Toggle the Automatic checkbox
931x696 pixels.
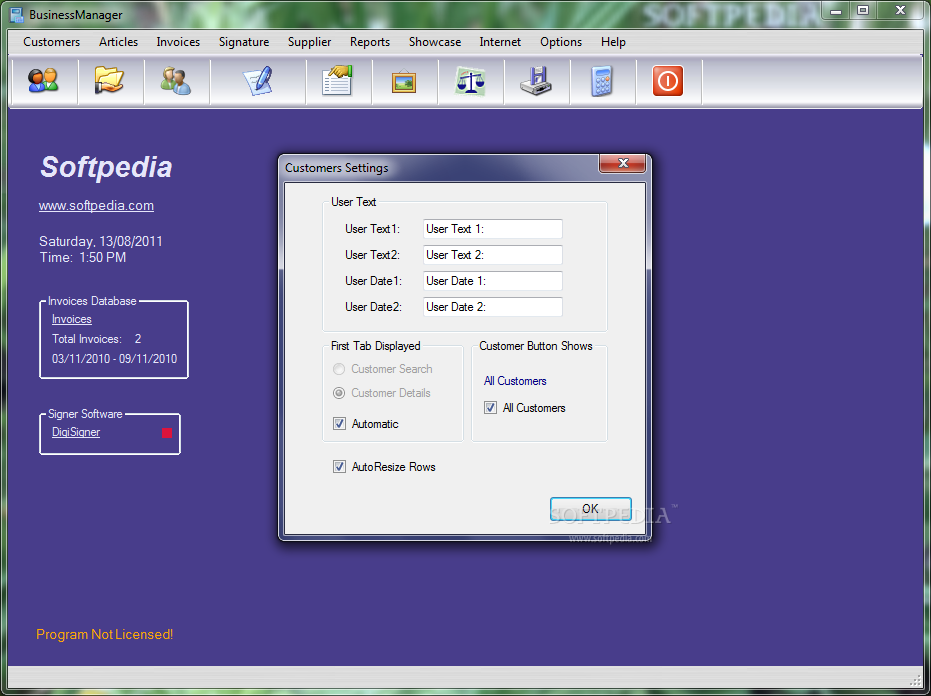pyautogui.click(x=340, y=423)
